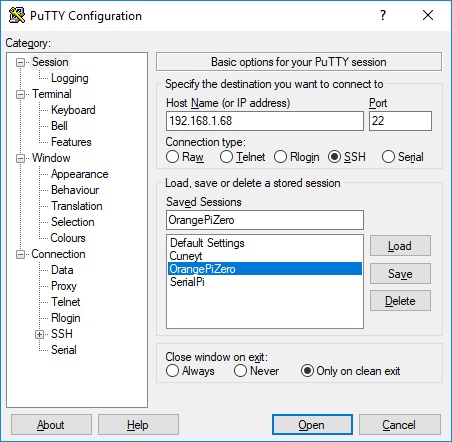Image resolution: width=452 pixels, height=442 pixels.
Task: Open the Serial category in tree
Action: tap(64, 350)
